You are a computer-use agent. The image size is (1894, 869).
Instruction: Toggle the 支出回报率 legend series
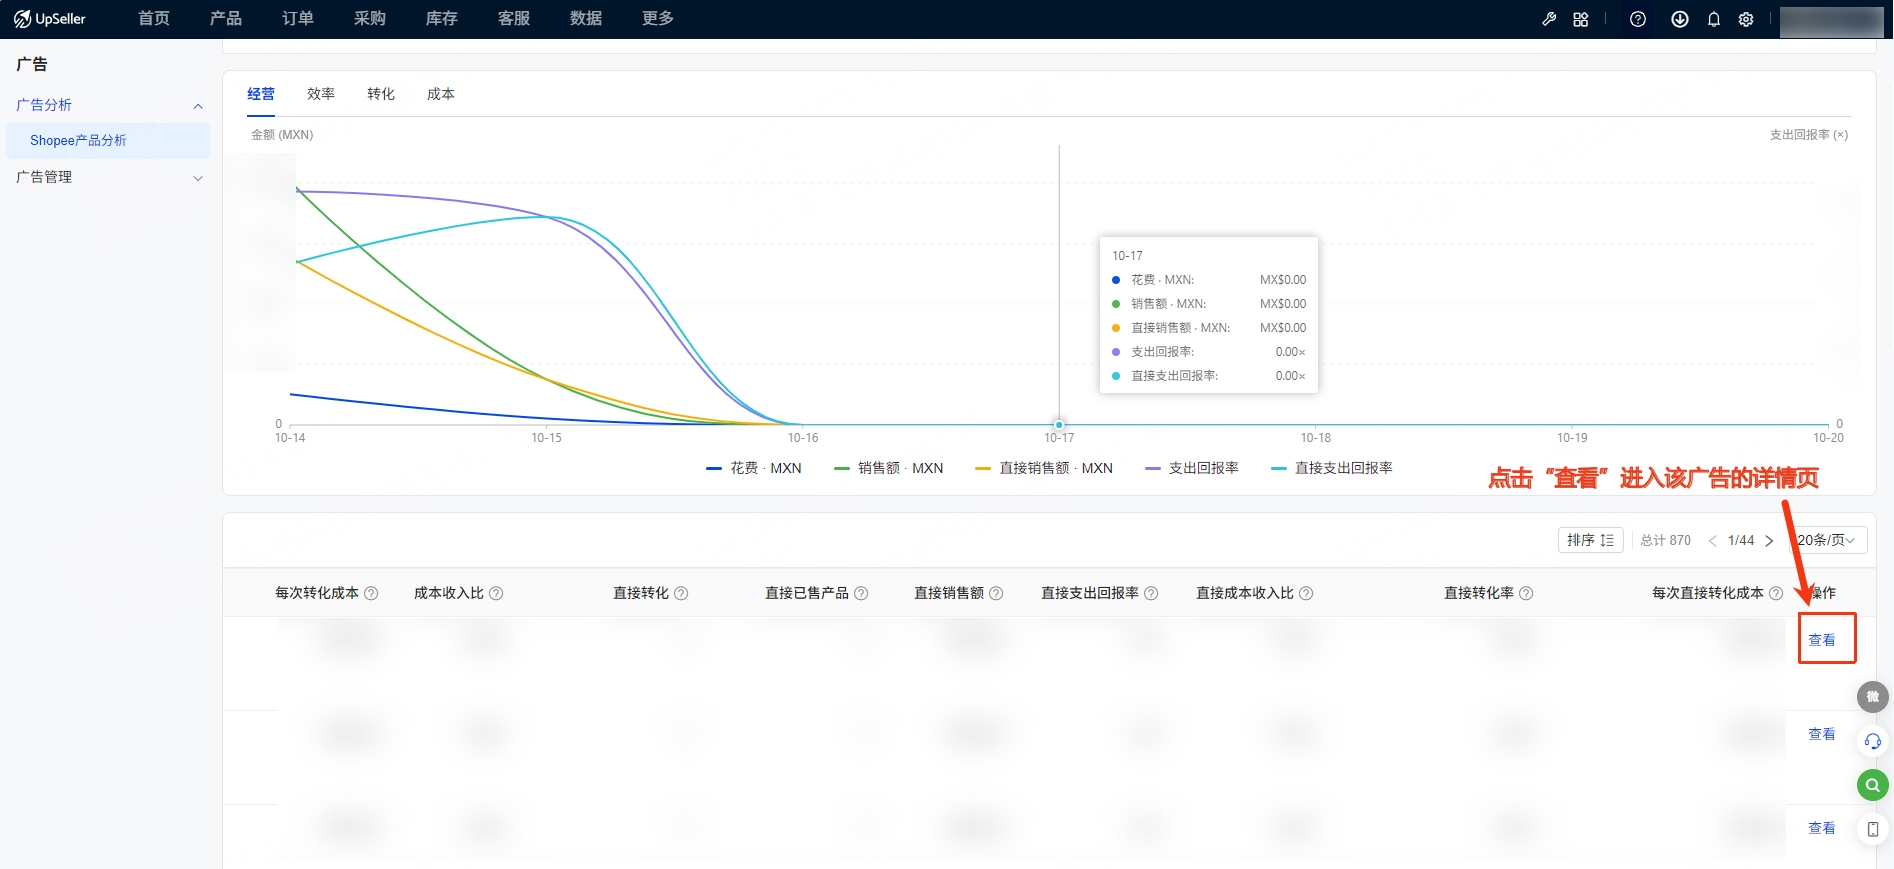(x=1192, y=468)
